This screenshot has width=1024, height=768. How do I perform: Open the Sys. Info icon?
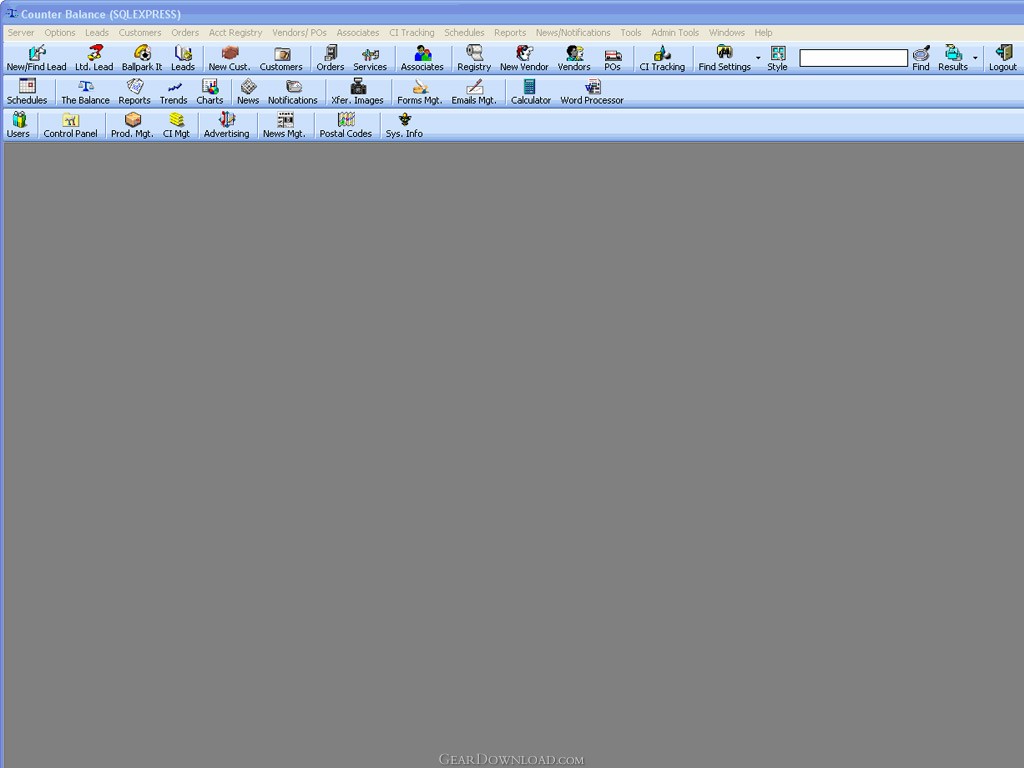click(x=404, y=125)
